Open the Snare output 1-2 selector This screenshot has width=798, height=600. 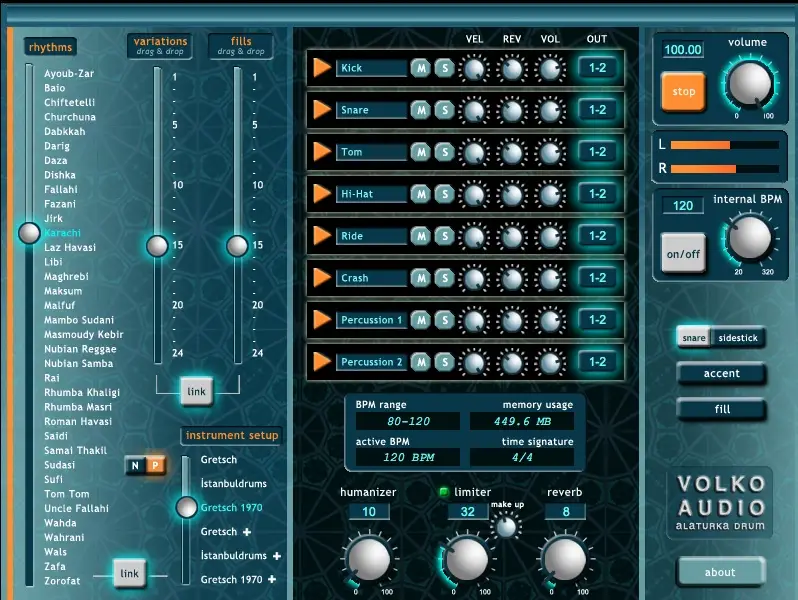point(597,110)
